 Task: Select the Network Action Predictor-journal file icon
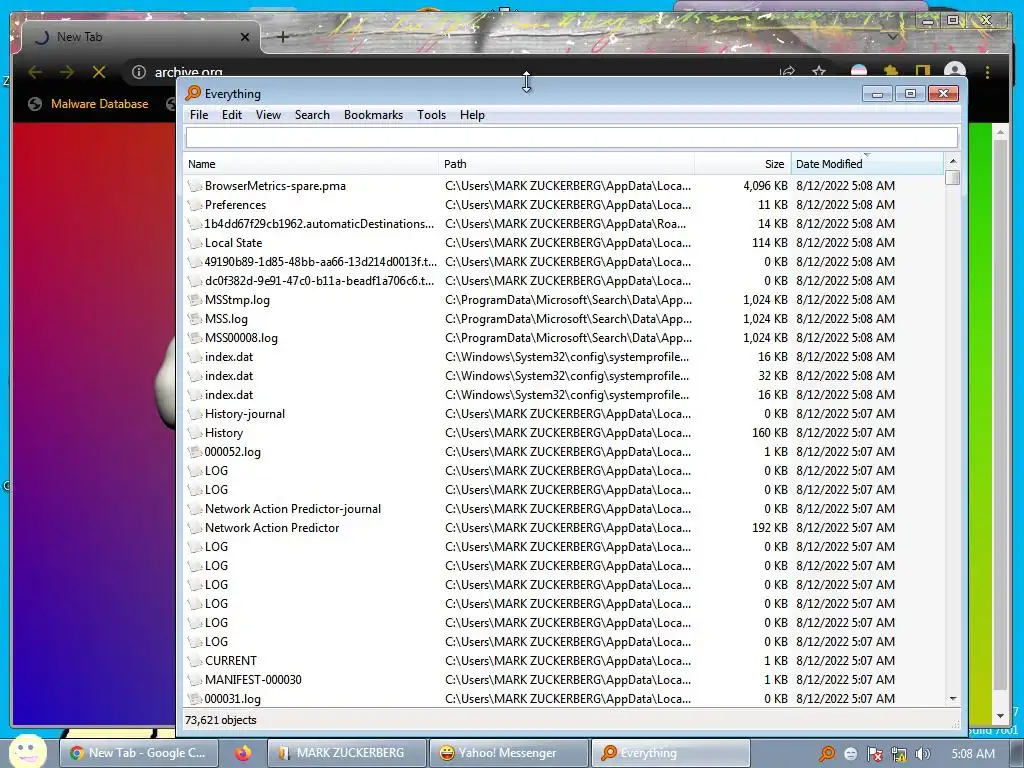[x=195, y=509]
